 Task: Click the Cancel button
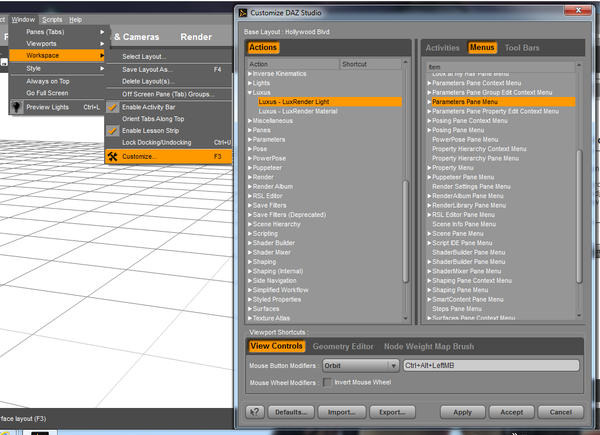click(561, 412)
